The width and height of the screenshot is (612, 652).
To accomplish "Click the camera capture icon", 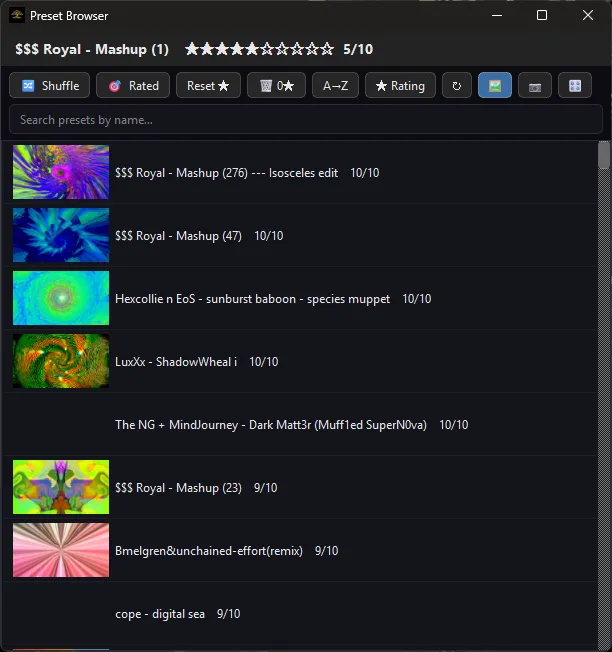I will click(535, 86).
